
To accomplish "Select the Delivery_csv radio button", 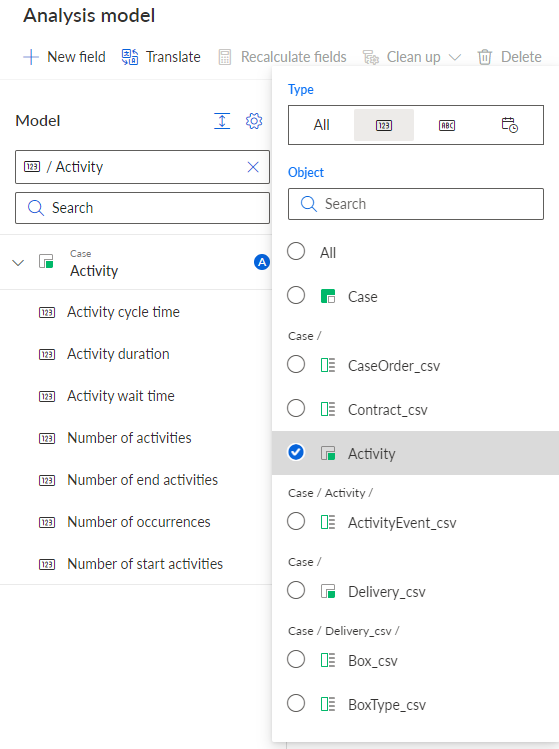I will [x=296, y=590].
